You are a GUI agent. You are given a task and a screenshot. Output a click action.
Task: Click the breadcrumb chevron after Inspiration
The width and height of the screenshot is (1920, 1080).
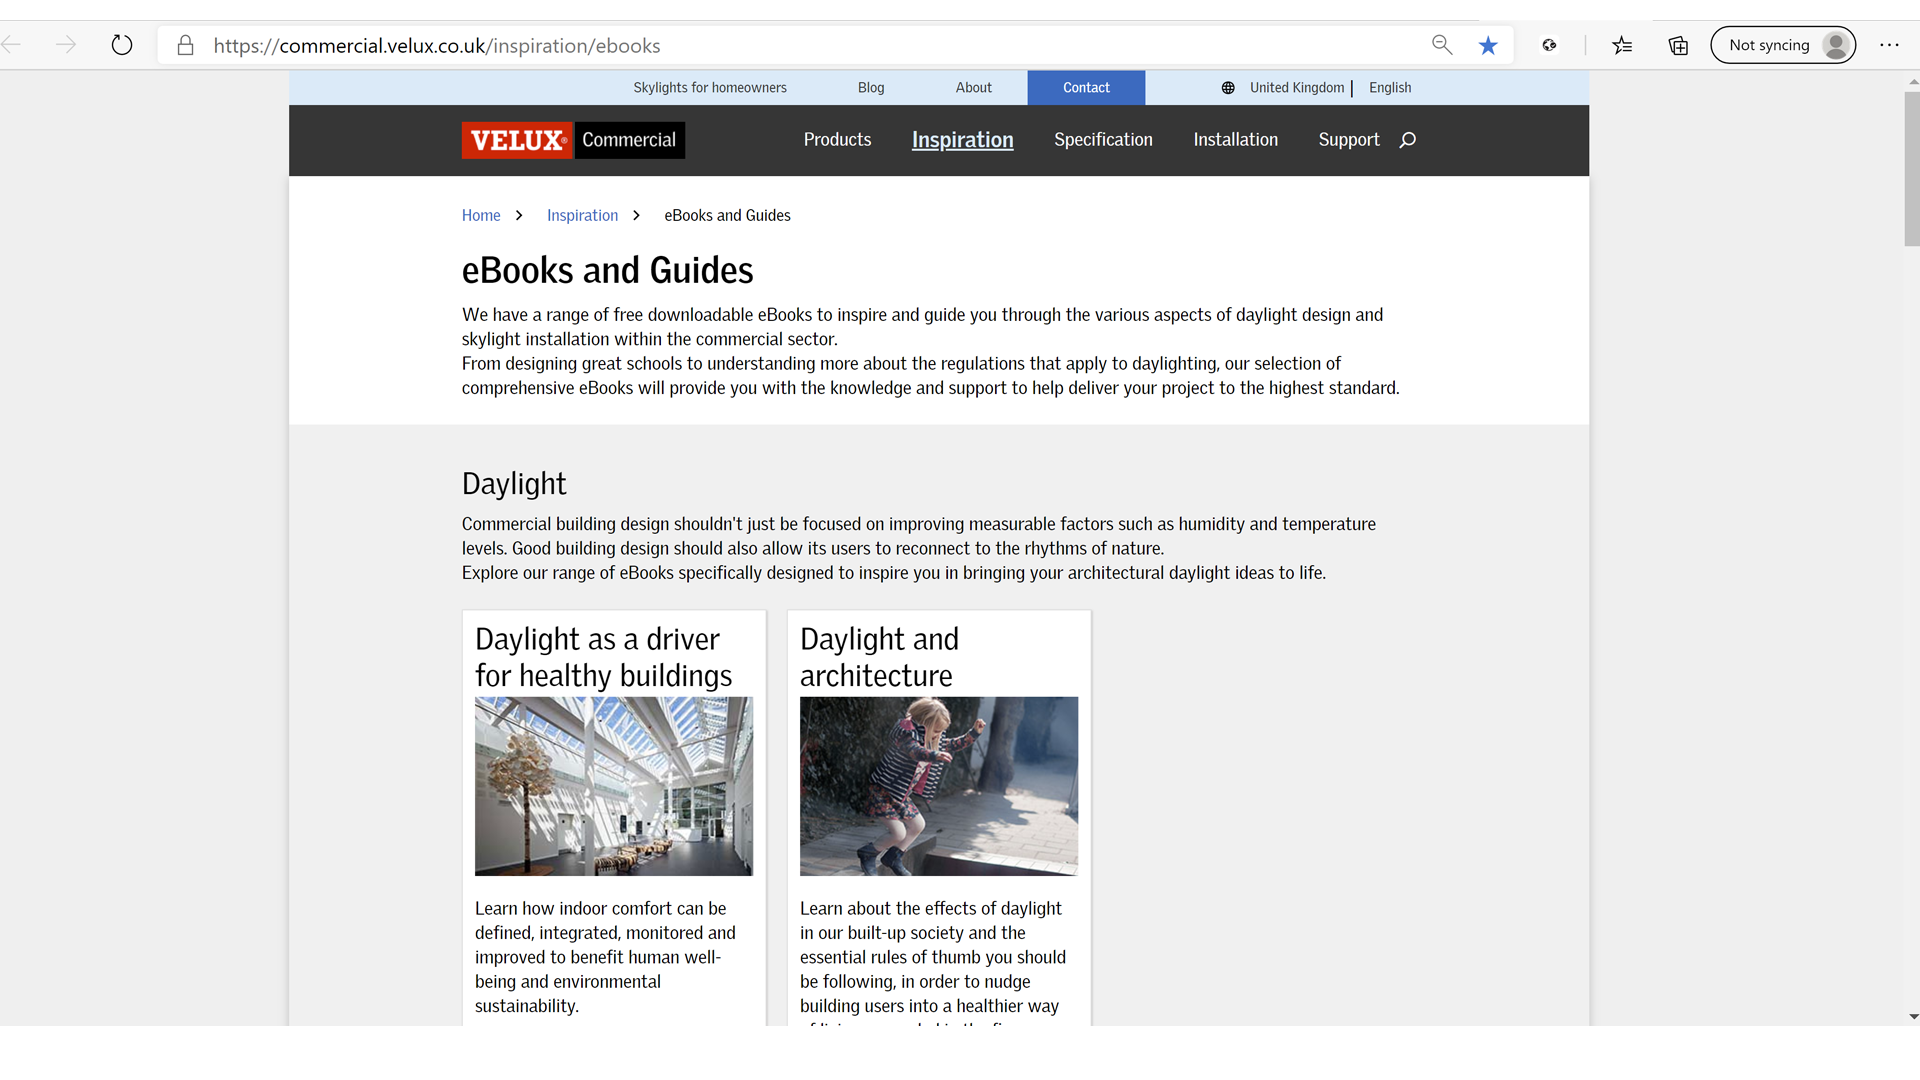click(x=636, y=216)
